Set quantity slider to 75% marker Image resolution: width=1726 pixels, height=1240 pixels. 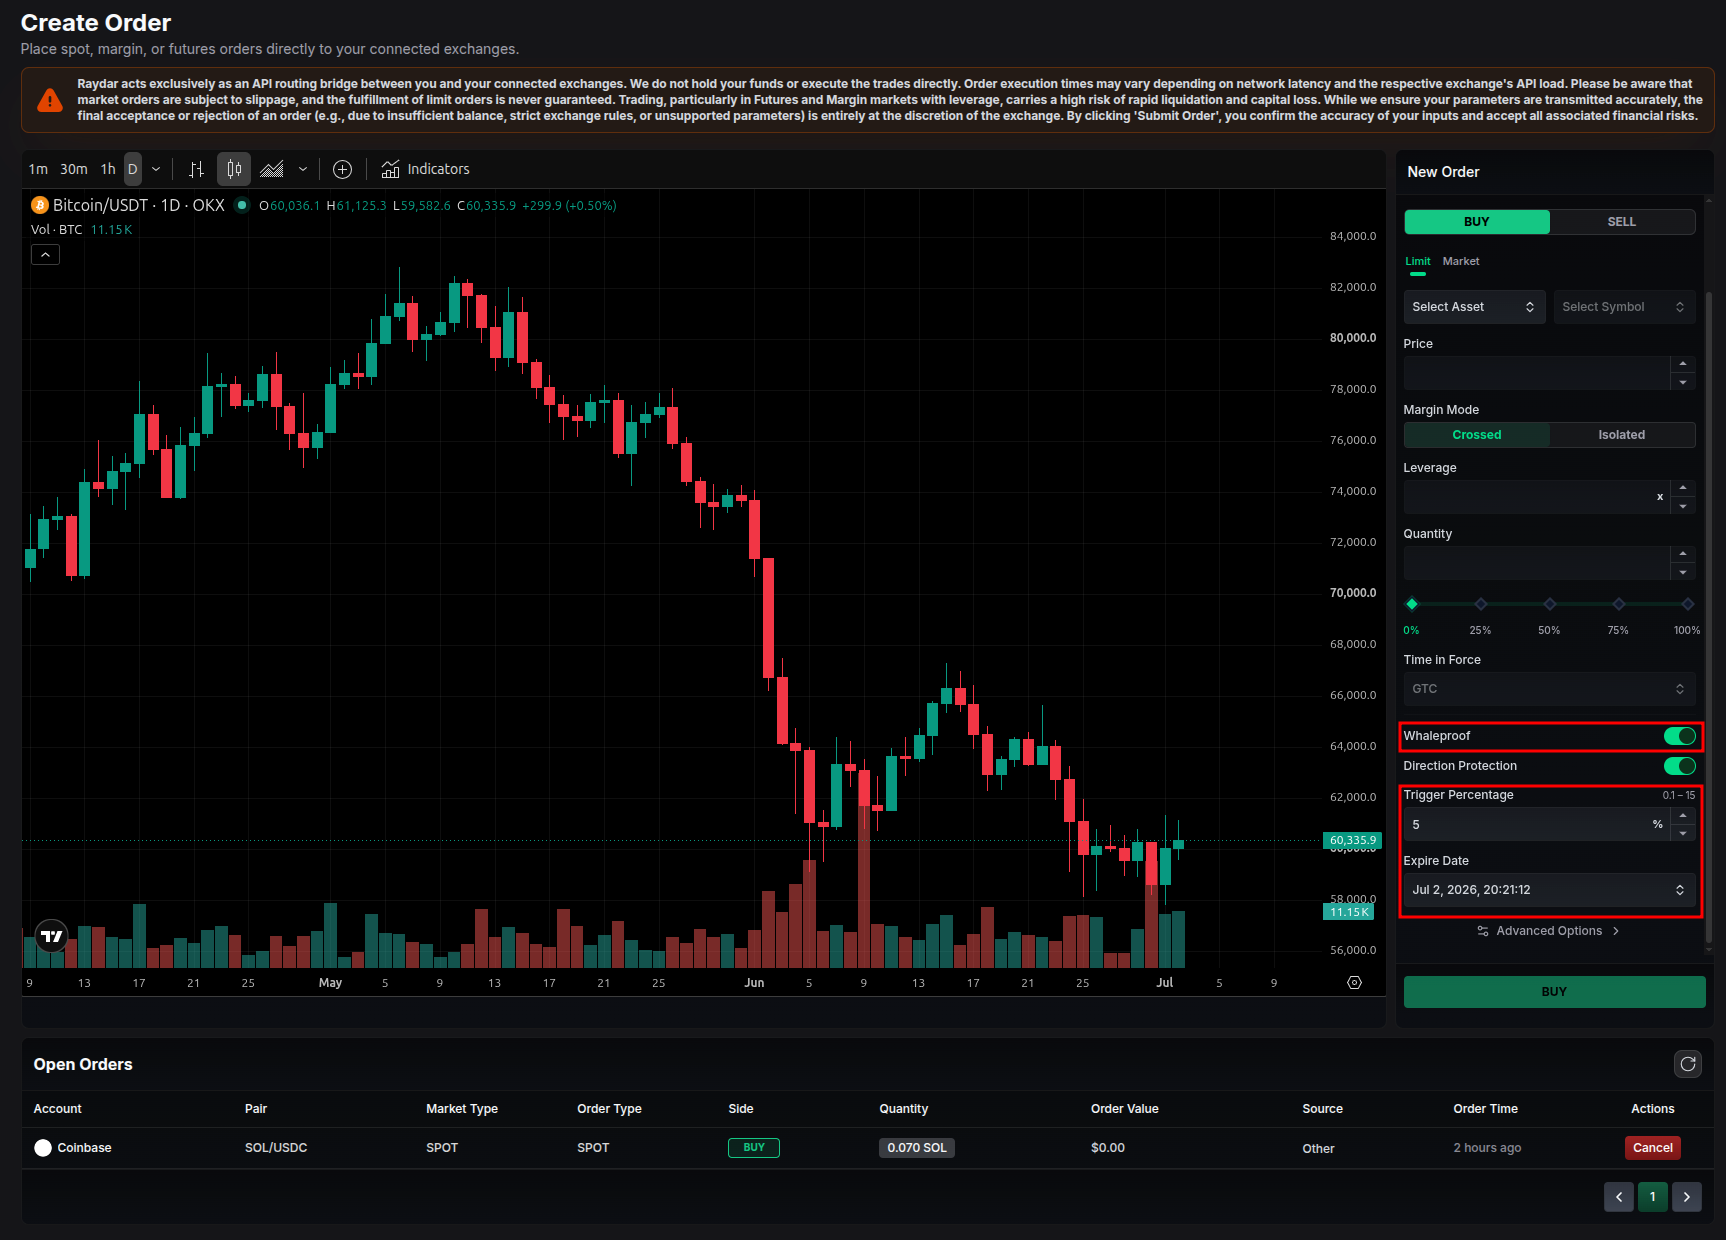coord(1619,604)
